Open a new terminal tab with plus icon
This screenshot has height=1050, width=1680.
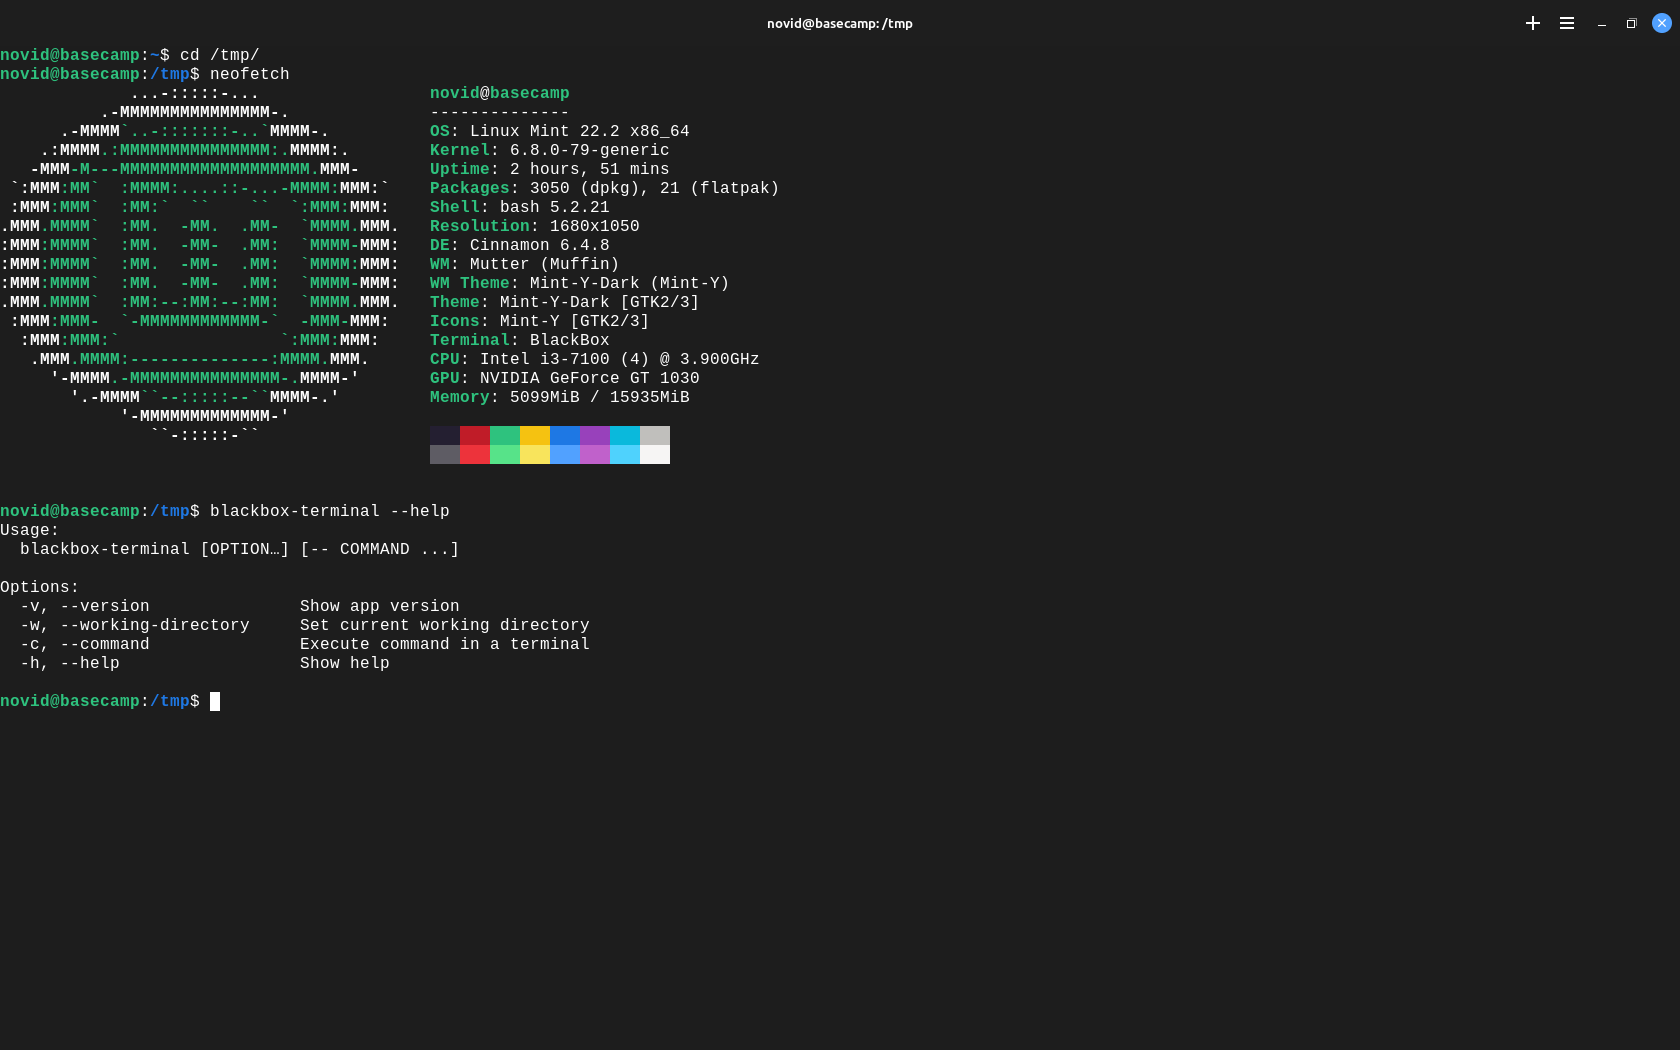[1532, 23]
